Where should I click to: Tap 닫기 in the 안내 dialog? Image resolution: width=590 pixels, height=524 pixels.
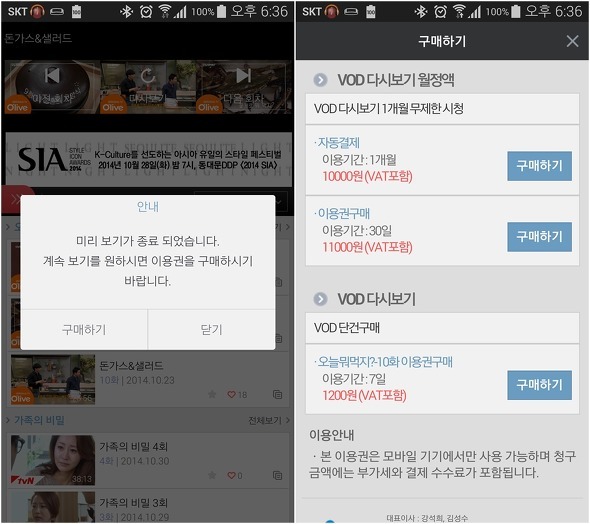[x=211, y=330]
